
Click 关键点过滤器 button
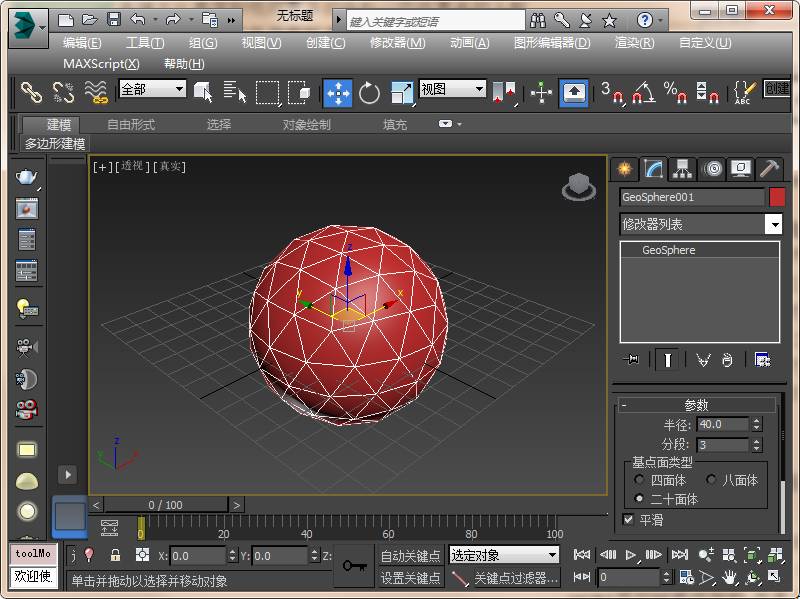[516, 578]
